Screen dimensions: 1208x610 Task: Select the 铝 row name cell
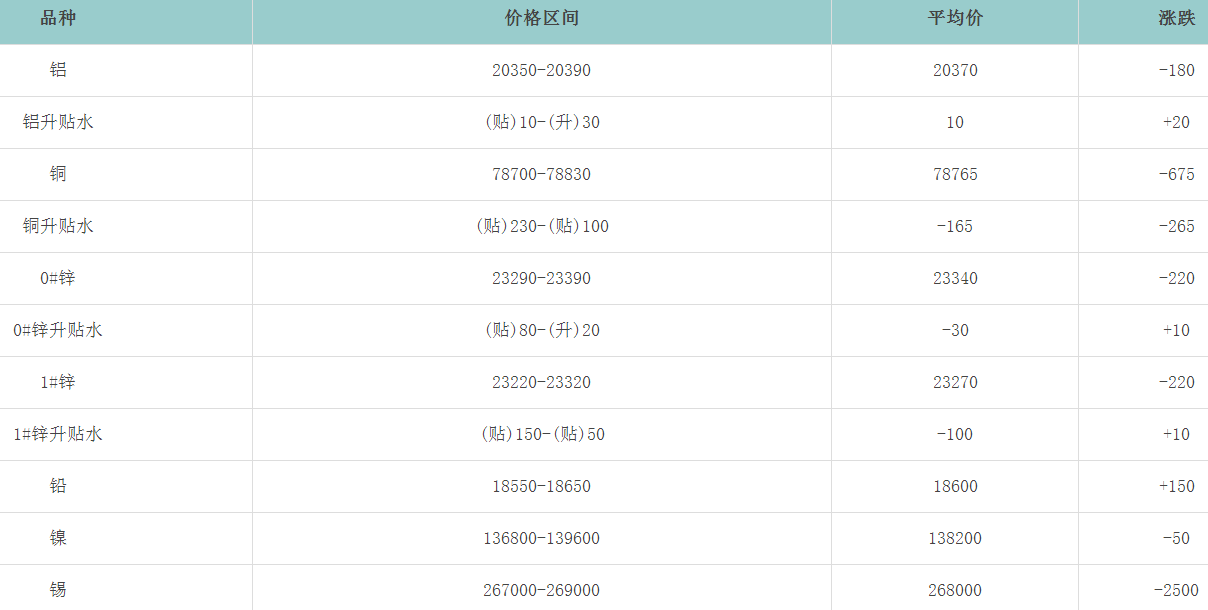(x=58, y=71)
